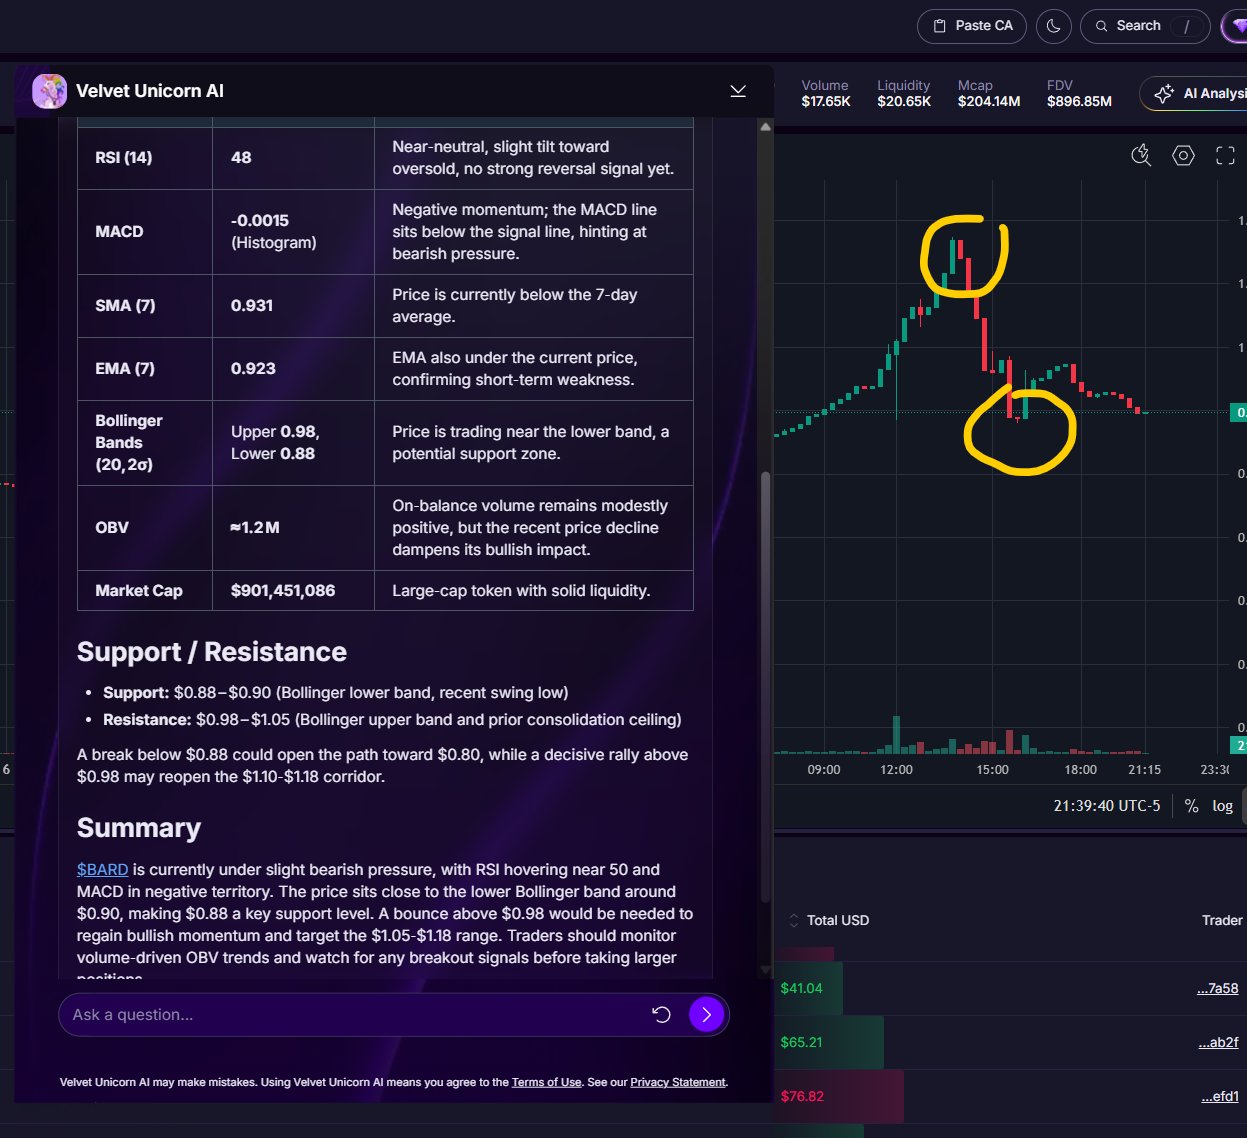Click the MACD row label
1247x1138 pixels.
pos(119,231)
